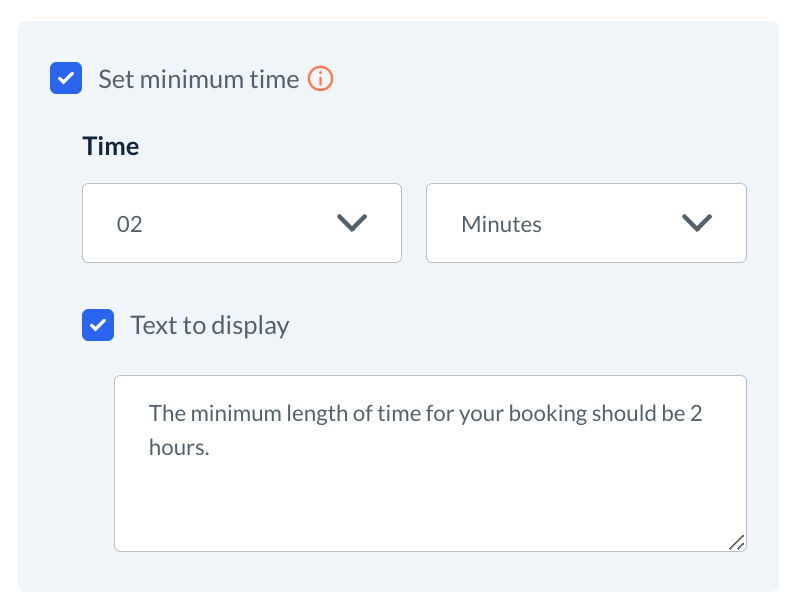Click the word "length" in the message text
The width and height of the screenshot is (806, 616).
320,413
